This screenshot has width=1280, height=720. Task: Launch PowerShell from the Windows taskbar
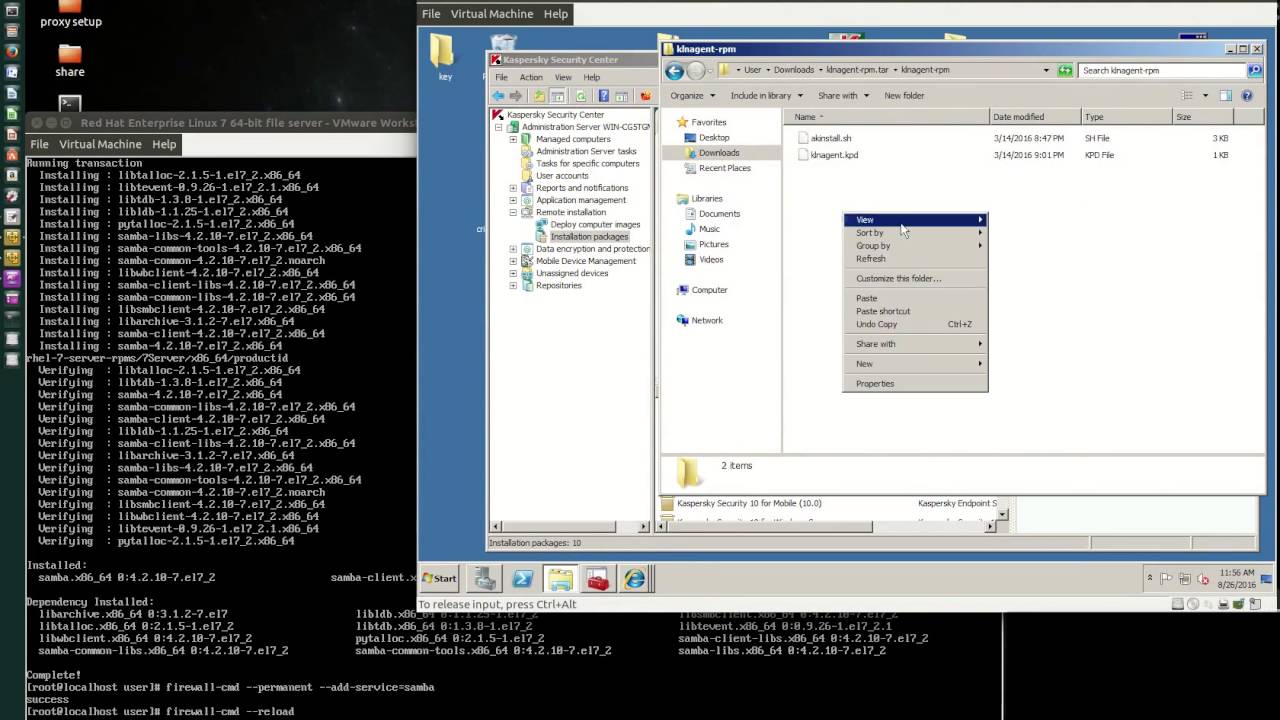[x=523, y=578]
